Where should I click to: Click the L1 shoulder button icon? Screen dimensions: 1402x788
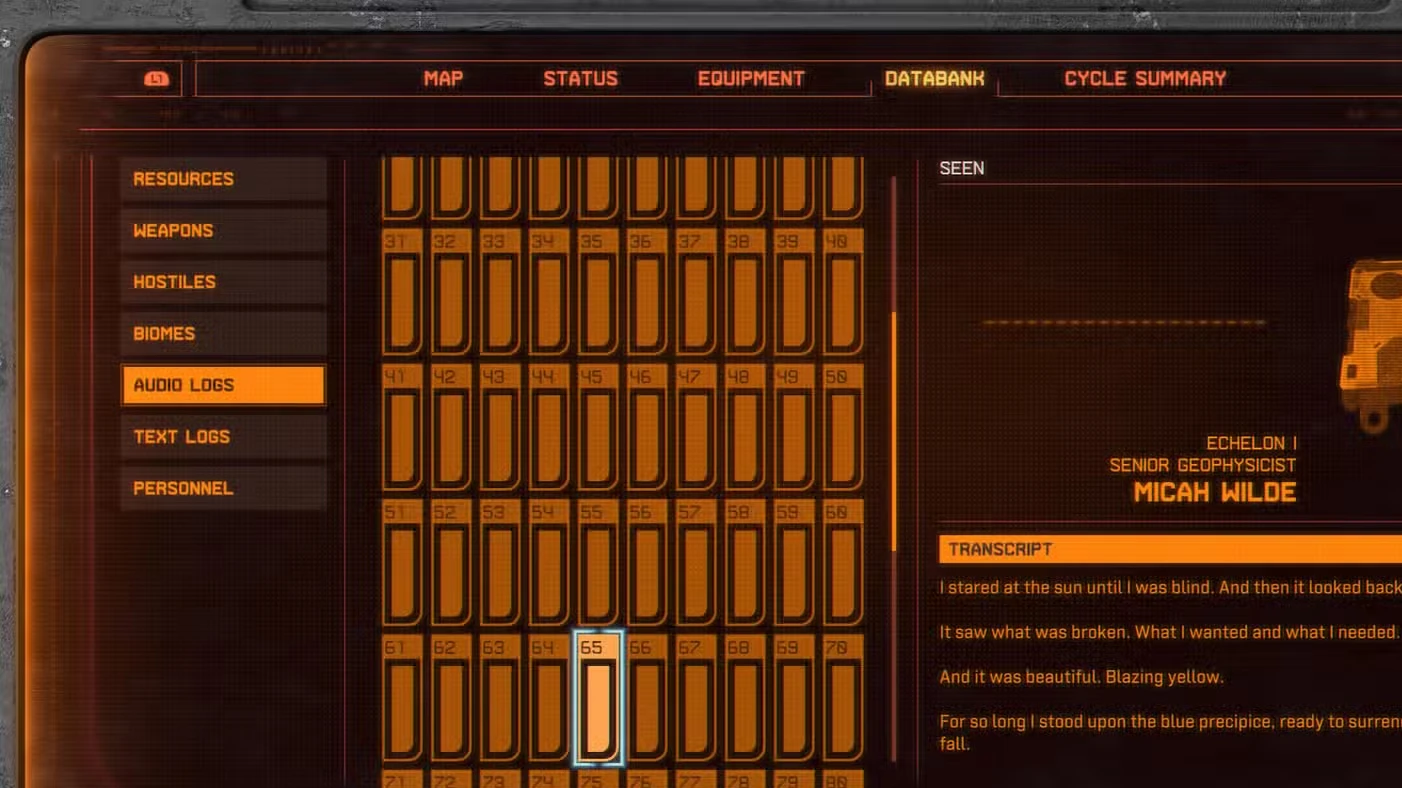tap(156, 79)
